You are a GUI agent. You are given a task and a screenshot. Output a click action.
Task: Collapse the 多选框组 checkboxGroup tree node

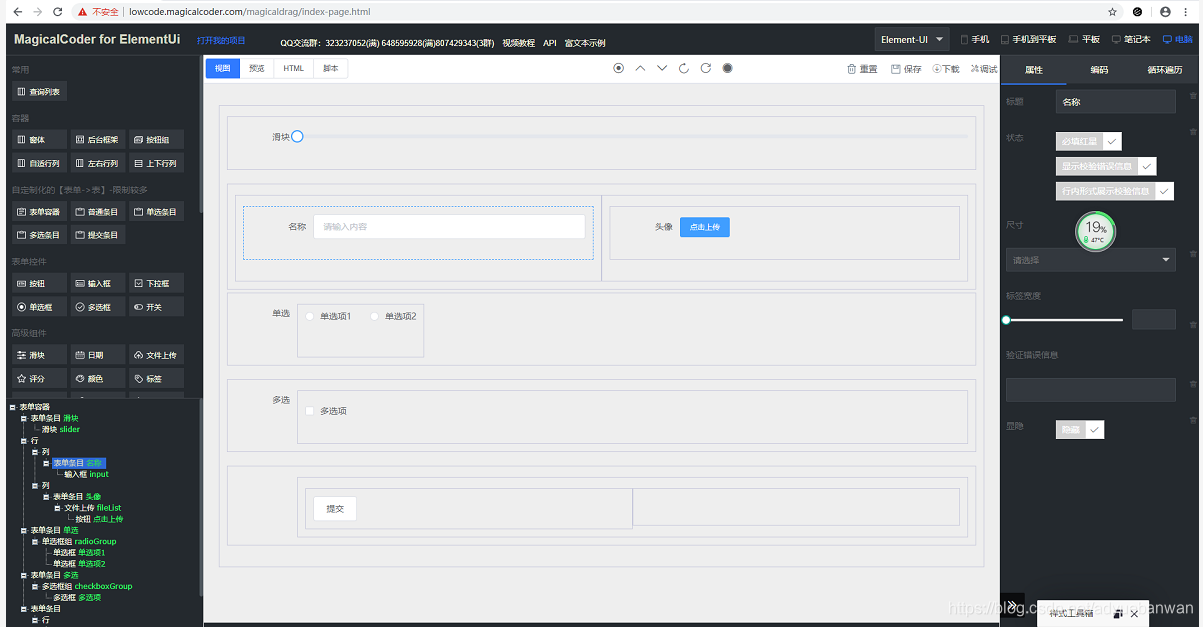pos(35,586)
